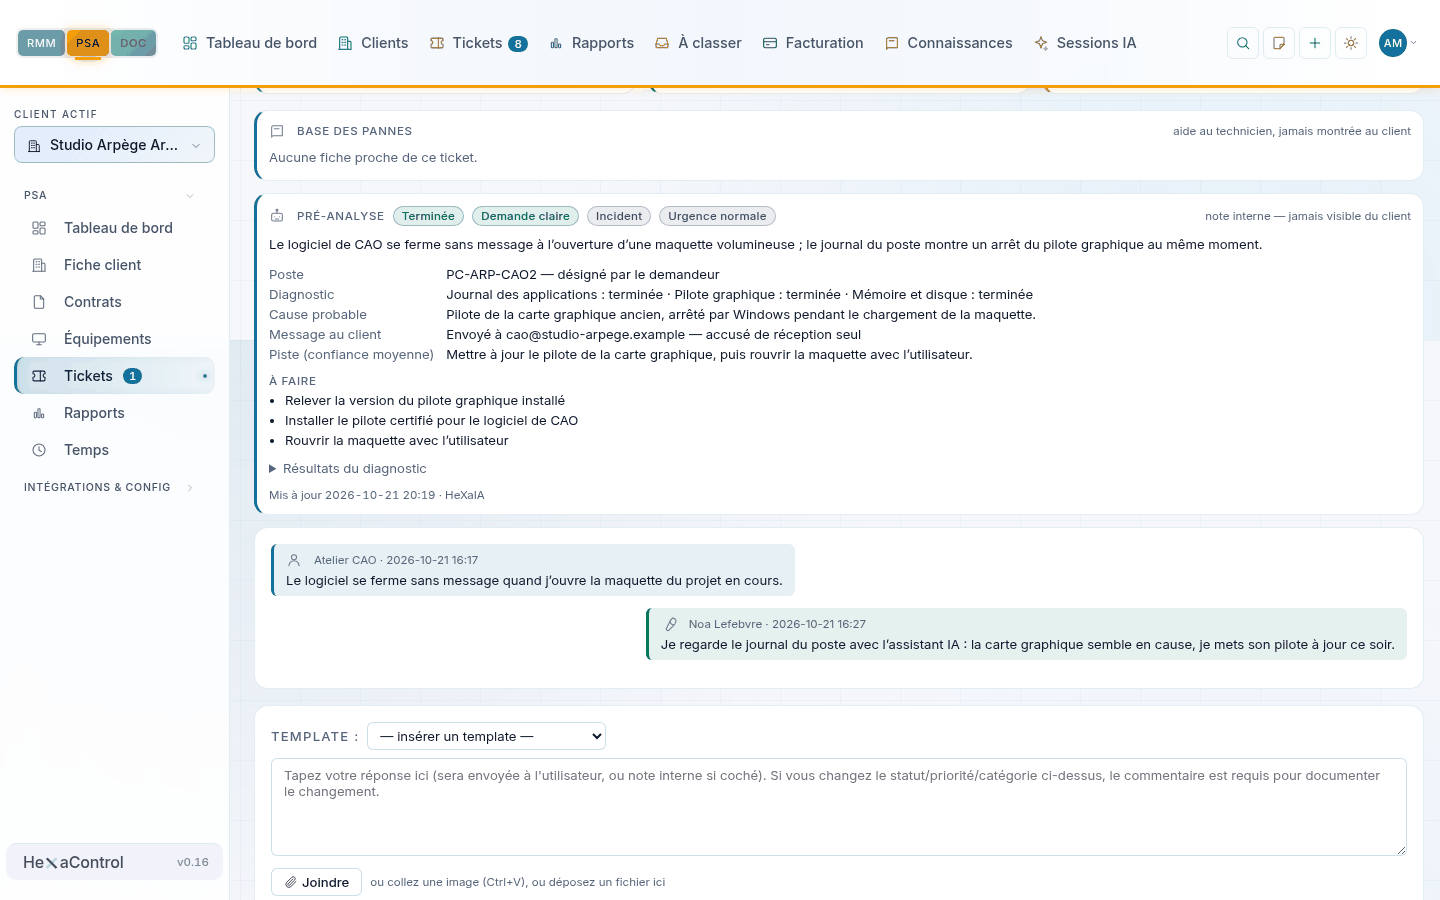Open the Studio Arpège active client dropdown
The height and width of the screenshot is (900, 1440).
click(114, 145)
